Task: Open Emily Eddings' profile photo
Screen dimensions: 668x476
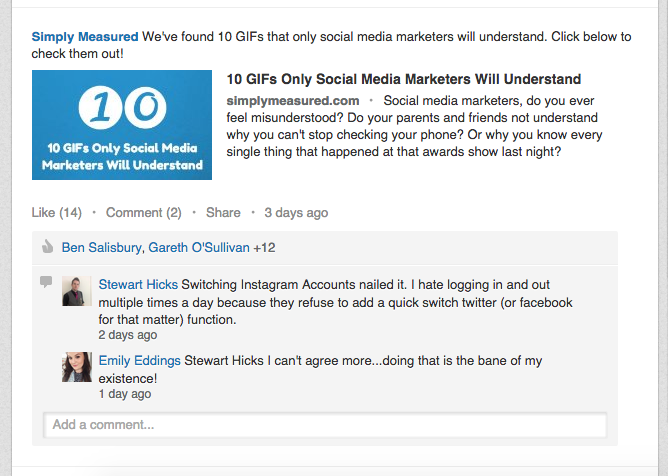Action: coord(77,367)
